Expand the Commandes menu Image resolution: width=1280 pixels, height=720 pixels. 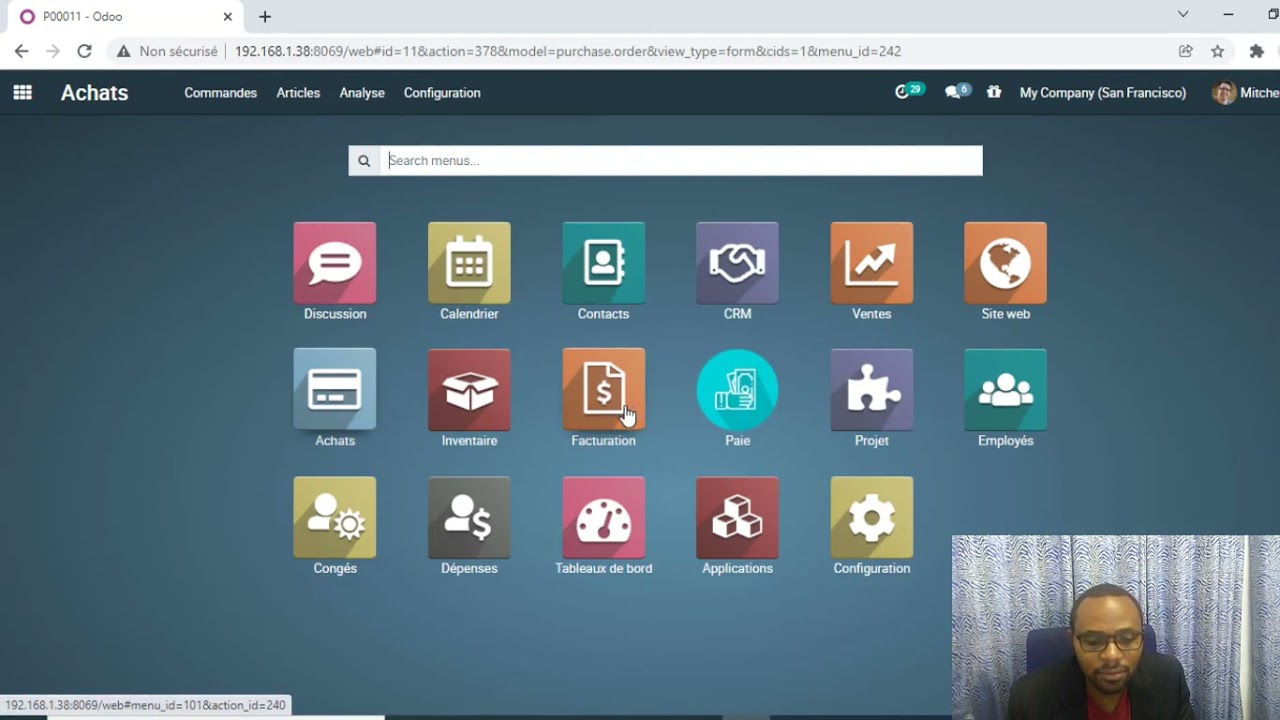pyautogui.click(x=220, y=93)
